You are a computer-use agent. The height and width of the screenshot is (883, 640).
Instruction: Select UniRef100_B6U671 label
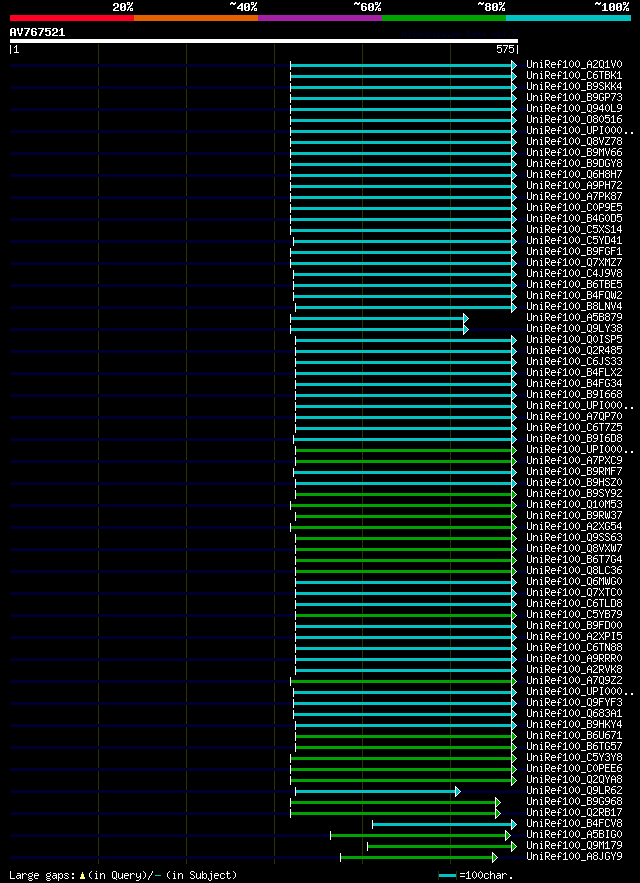click(x=574, y=737)
